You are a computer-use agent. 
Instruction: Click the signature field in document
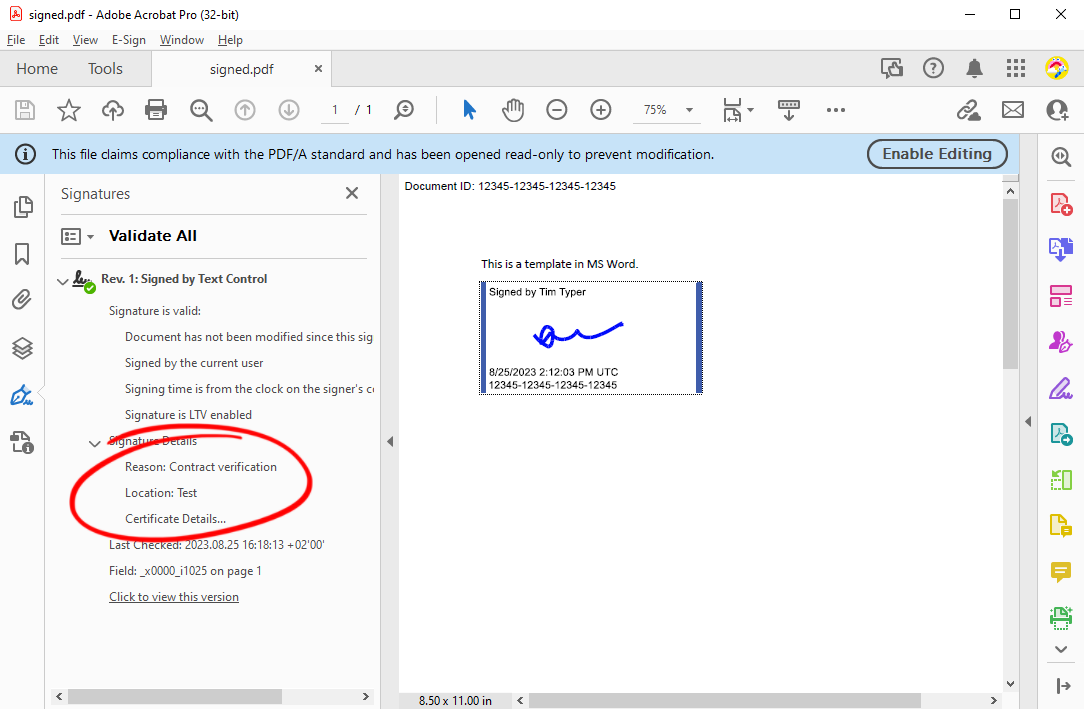[591, 338]
